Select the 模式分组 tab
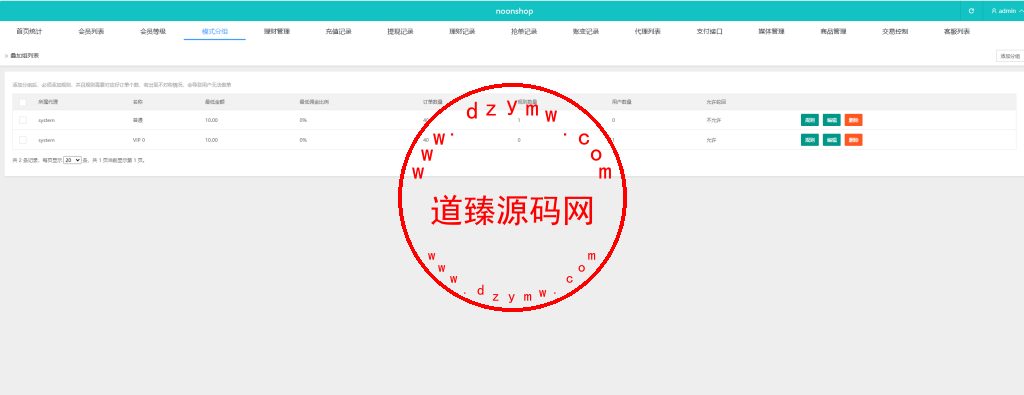The width and height of the screenshot is (1024, 395). click(x=215, y=31)
